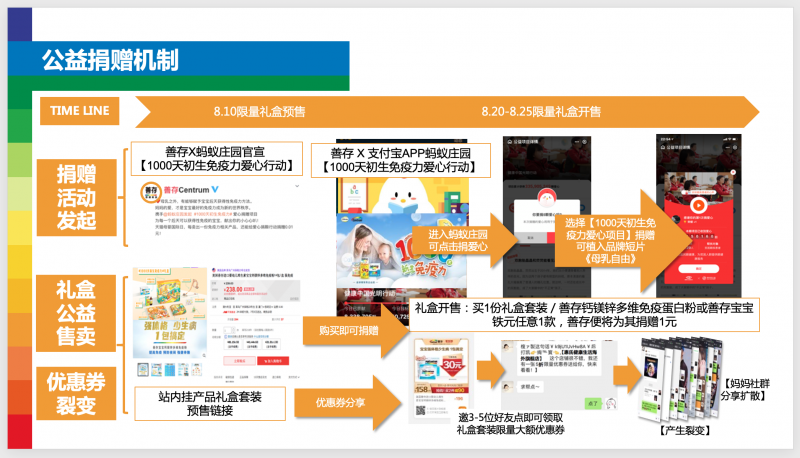
Task: Click the blue verified V badge beside 善存Centrum
Action: [x=215, y=190]
